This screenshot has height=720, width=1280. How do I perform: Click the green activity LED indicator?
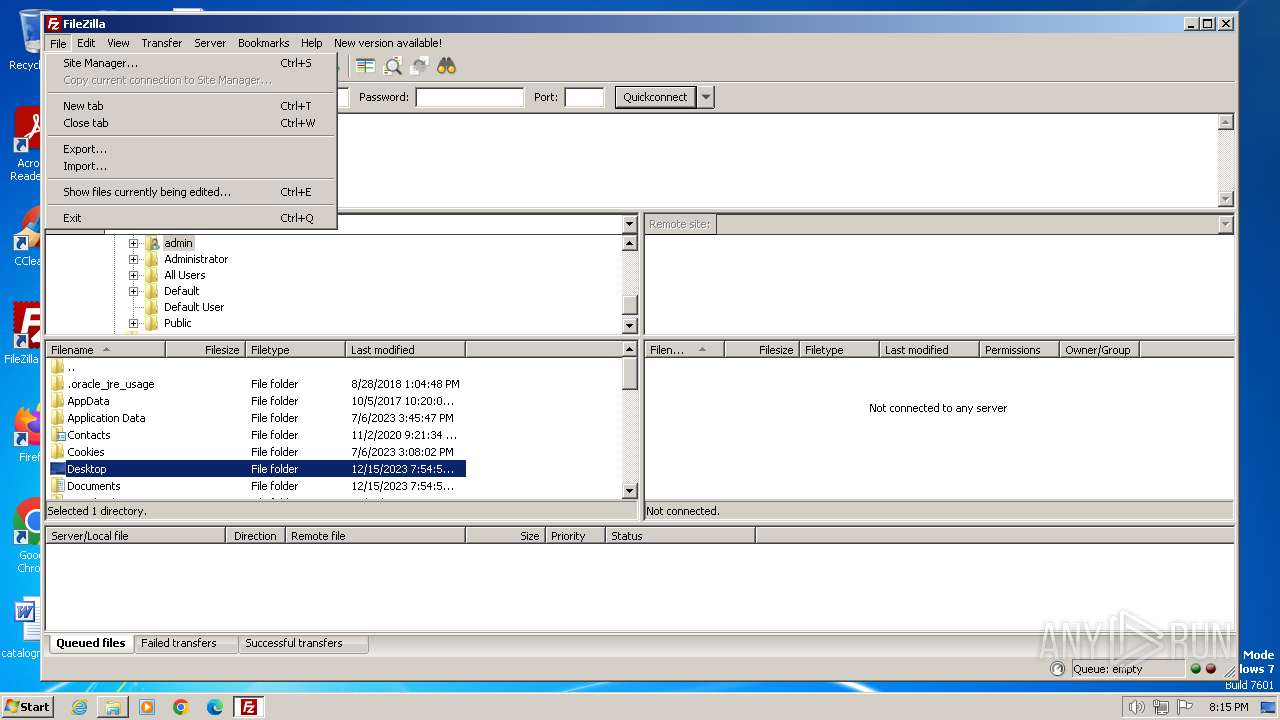1195,669
